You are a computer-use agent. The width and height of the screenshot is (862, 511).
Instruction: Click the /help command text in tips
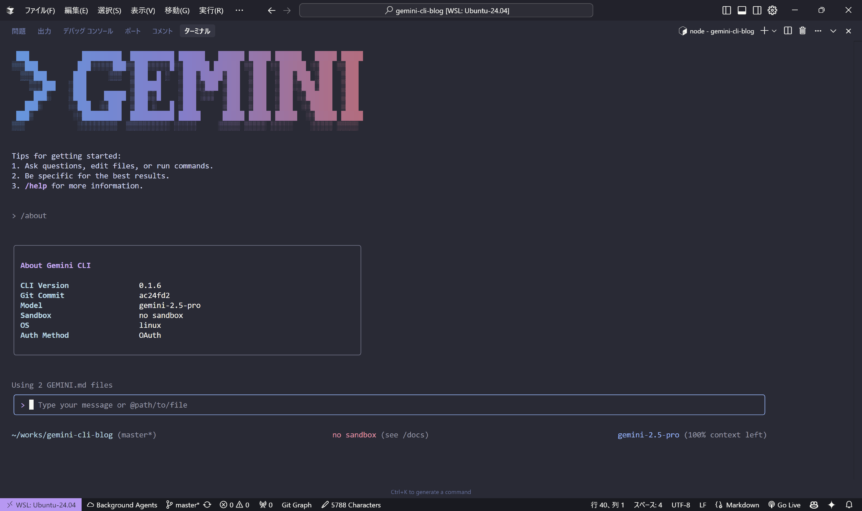click(36, 186)
